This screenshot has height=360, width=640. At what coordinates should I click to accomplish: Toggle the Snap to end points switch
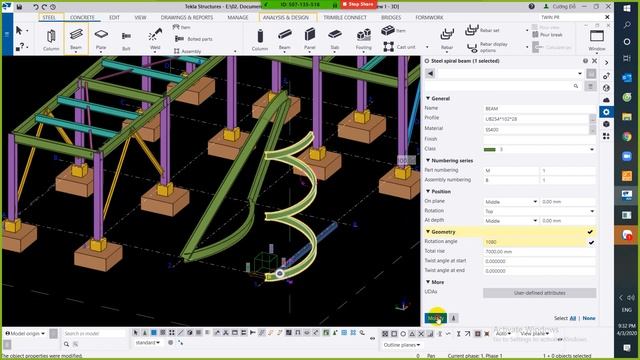coord(394,334)
